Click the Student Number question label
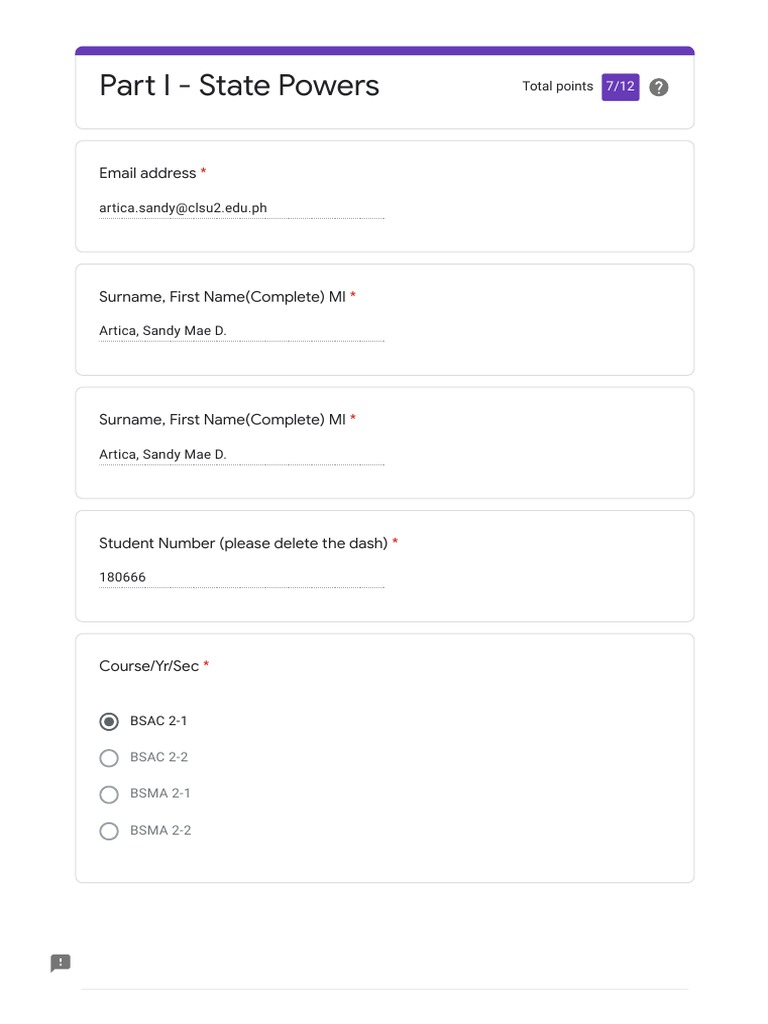Screen dimensions: 768x1024 pos(243,543)
